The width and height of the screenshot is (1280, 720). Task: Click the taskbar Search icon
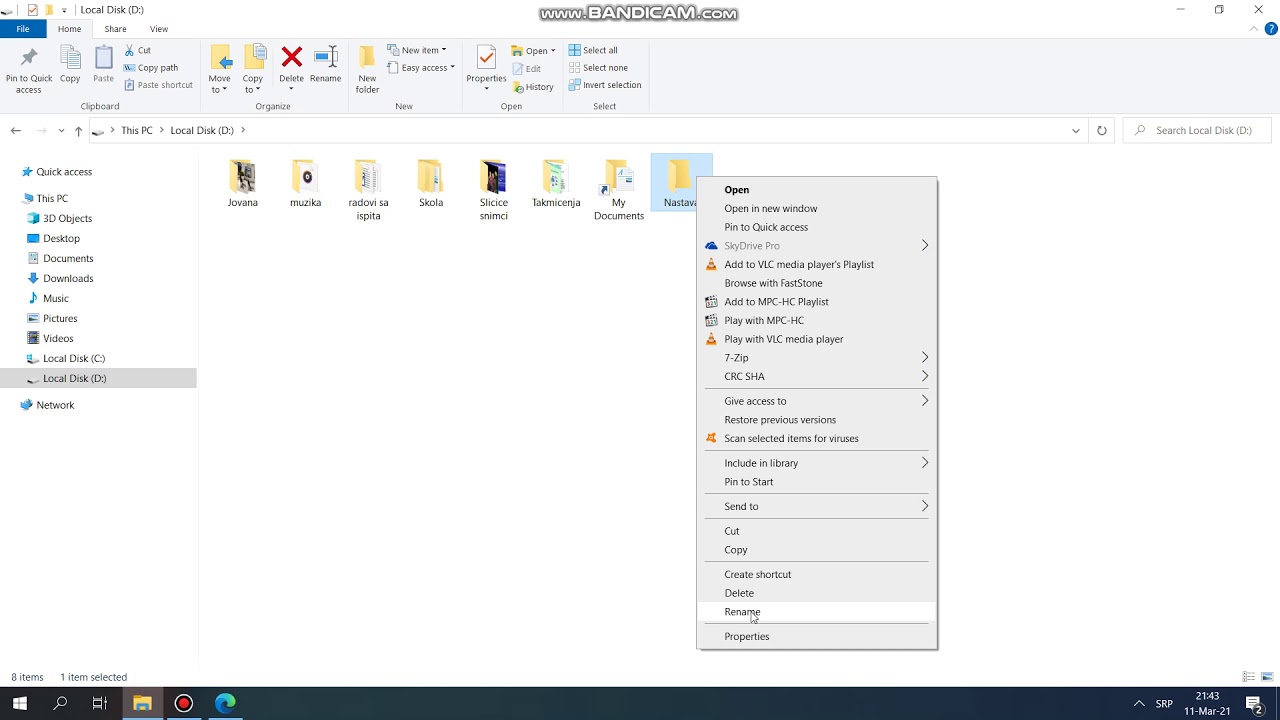(x=60, y=703)
